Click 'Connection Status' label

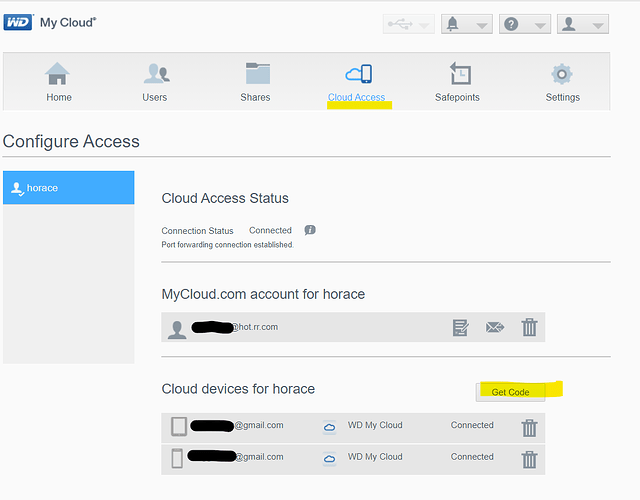197,231
